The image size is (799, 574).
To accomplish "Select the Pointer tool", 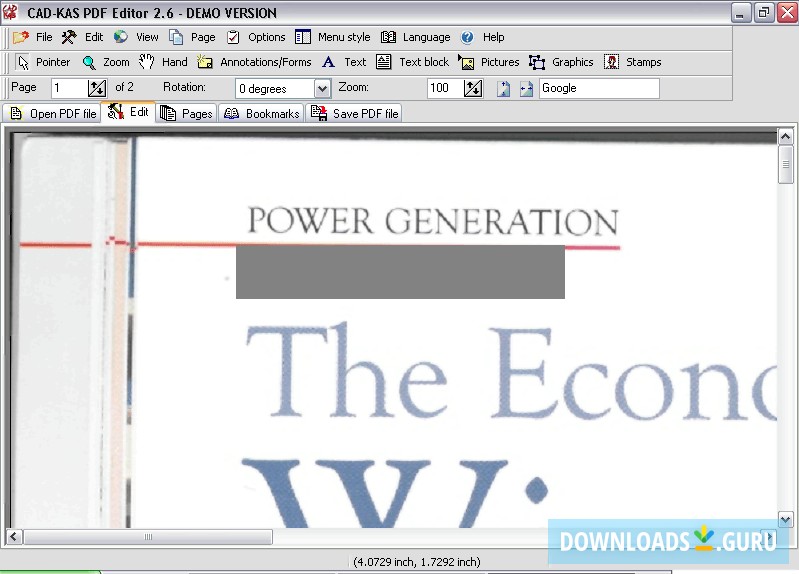I will 43,62.
